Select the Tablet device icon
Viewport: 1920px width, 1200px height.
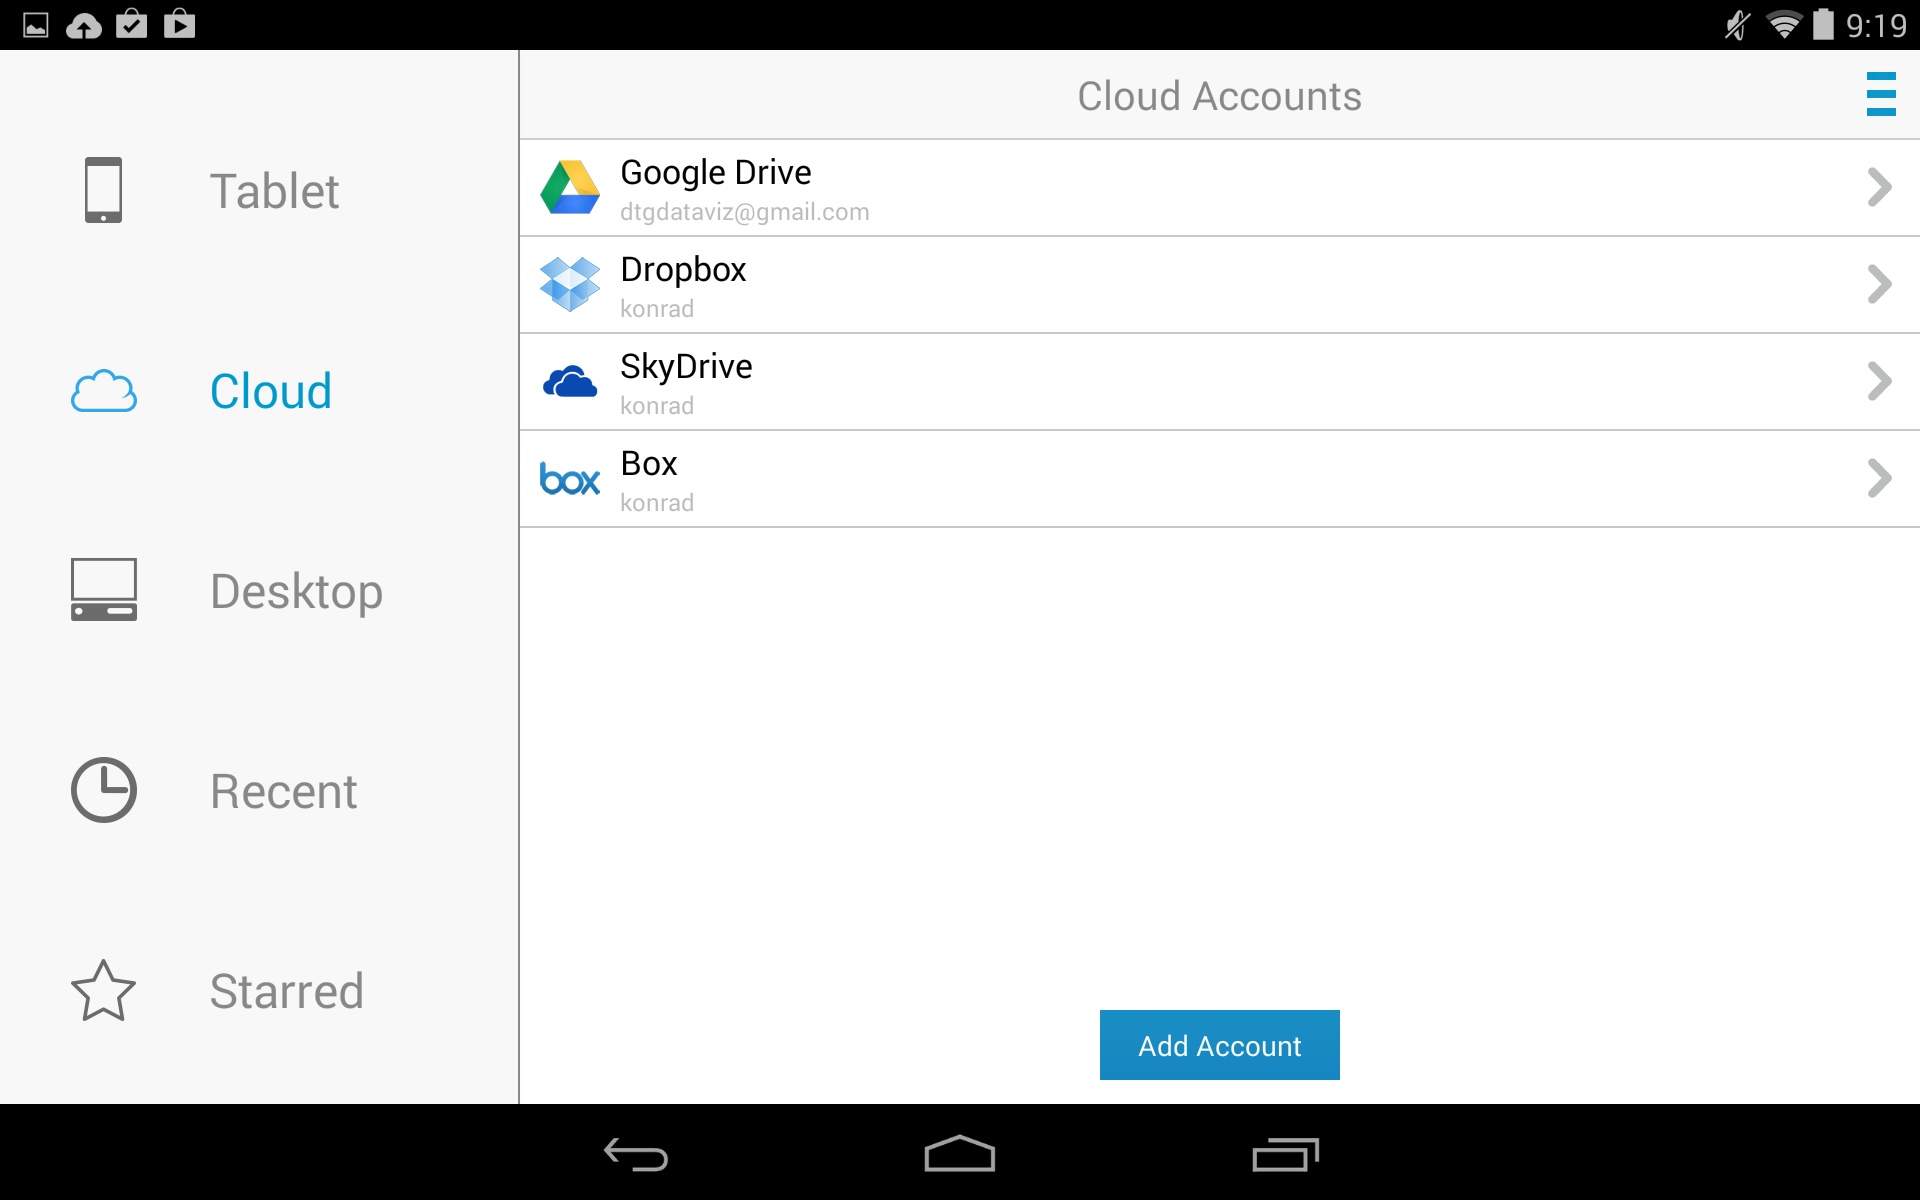[x=103, y=190]
